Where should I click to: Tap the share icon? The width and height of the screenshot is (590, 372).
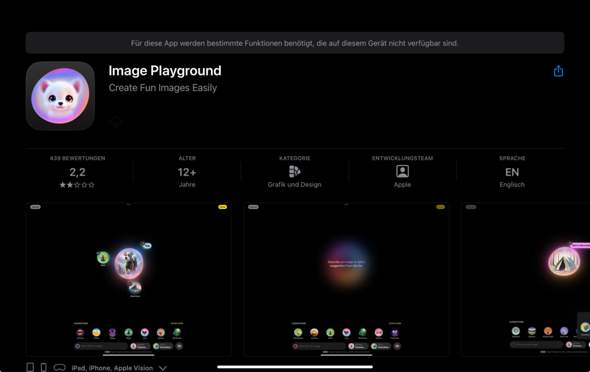[558, 71]
